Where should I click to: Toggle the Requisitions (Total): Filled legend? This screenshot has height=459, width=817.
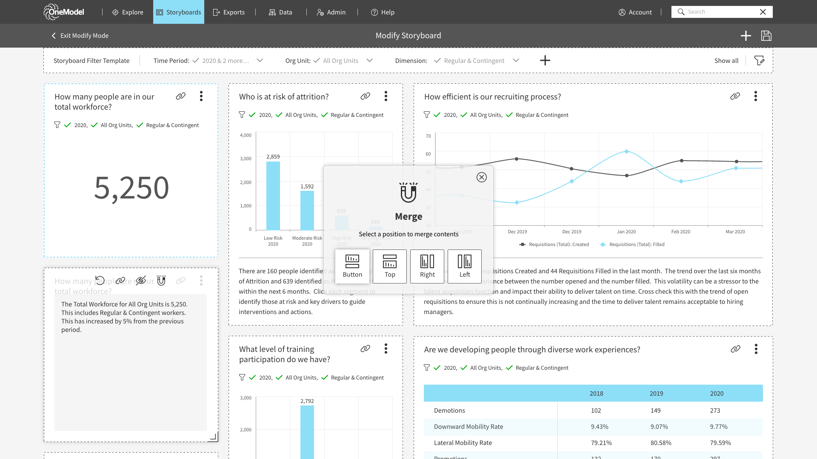tap(632, 244)
